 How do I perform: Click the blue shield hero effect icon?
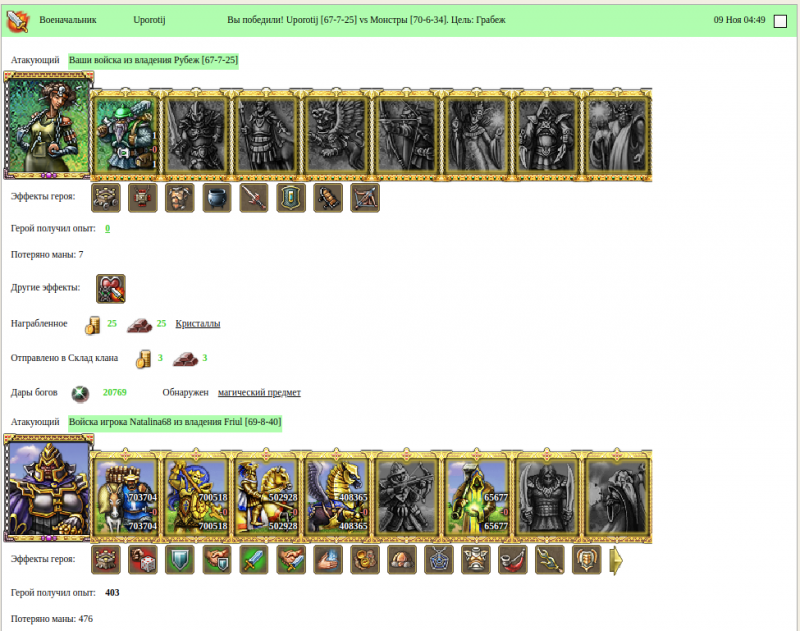point(180,560)
